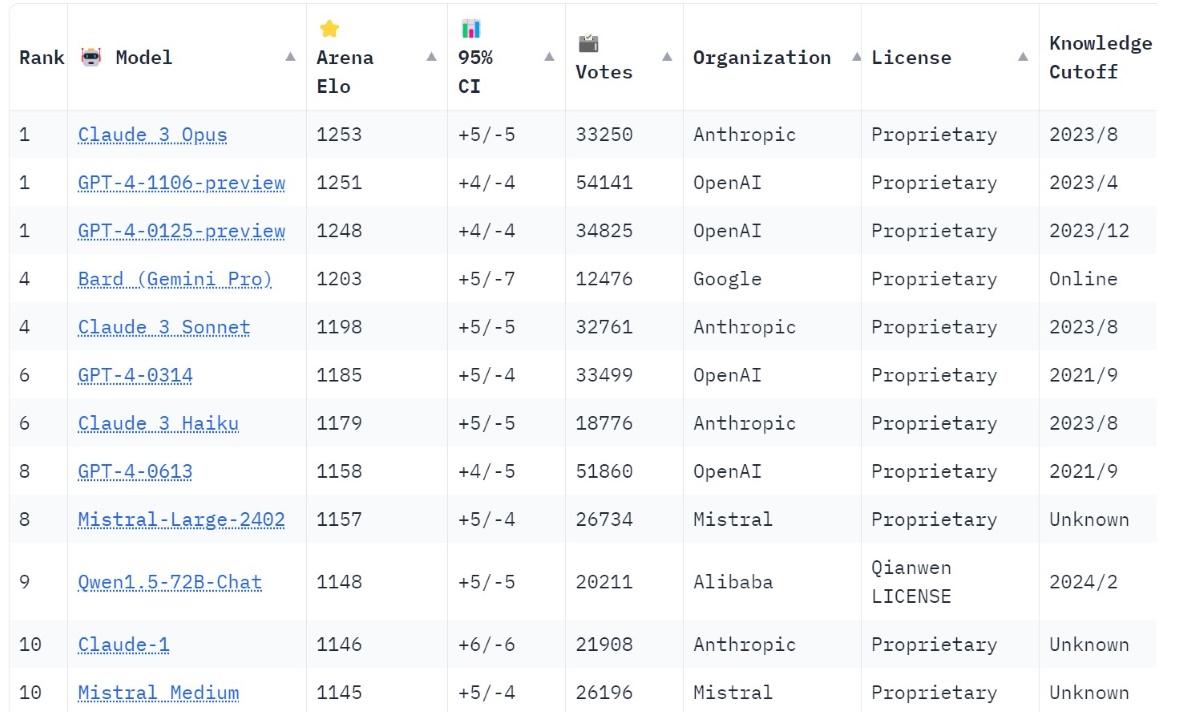Sort by License column arrow
1200x712 pixels.
pos(1023,57)
